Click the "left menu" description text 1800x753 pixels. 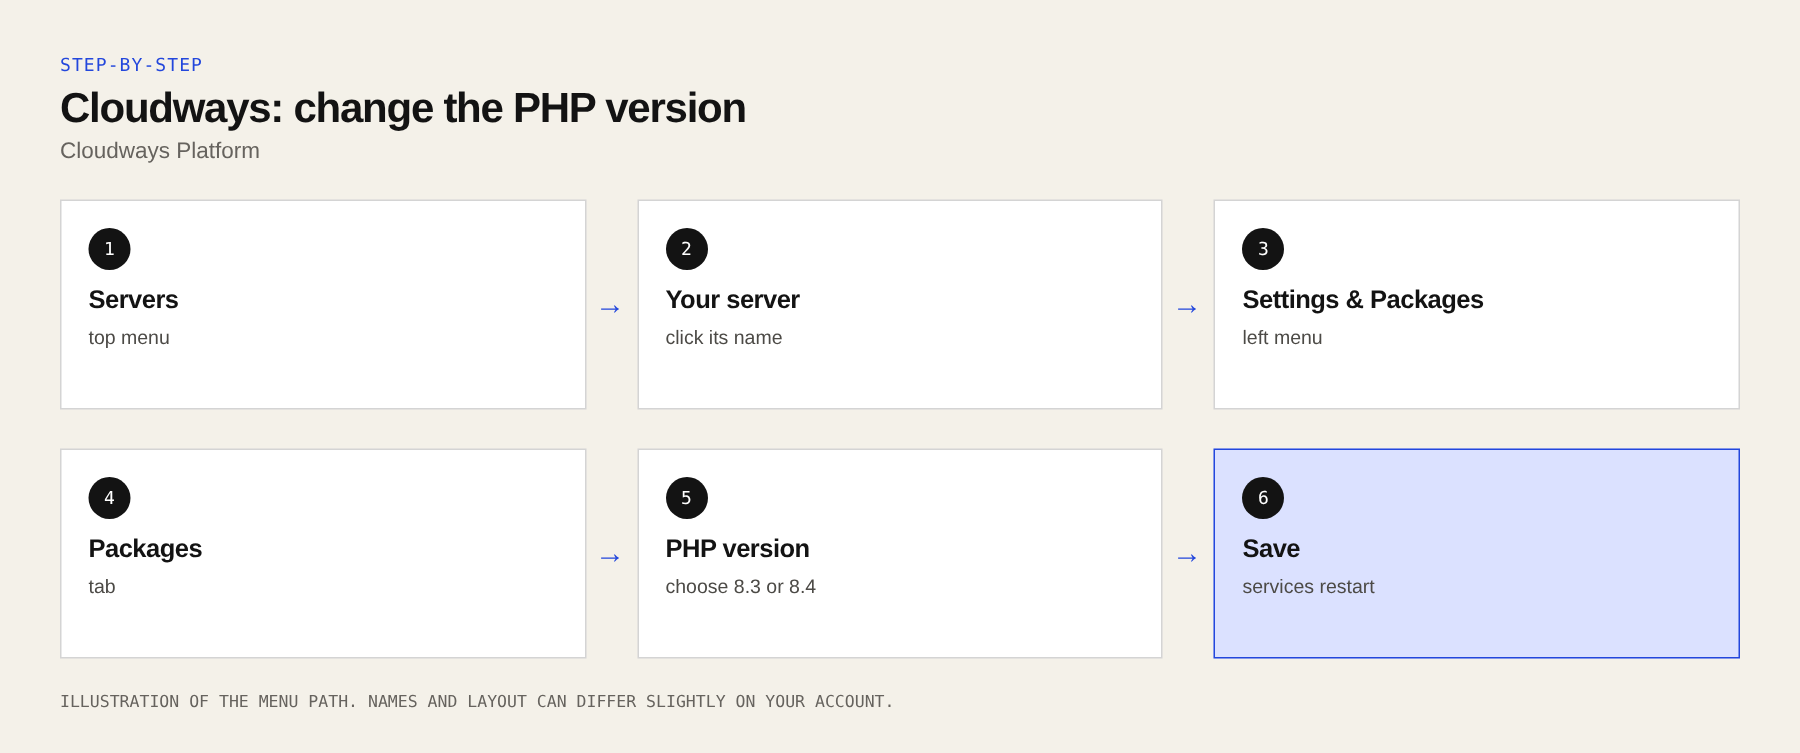tap(1282, 338)
